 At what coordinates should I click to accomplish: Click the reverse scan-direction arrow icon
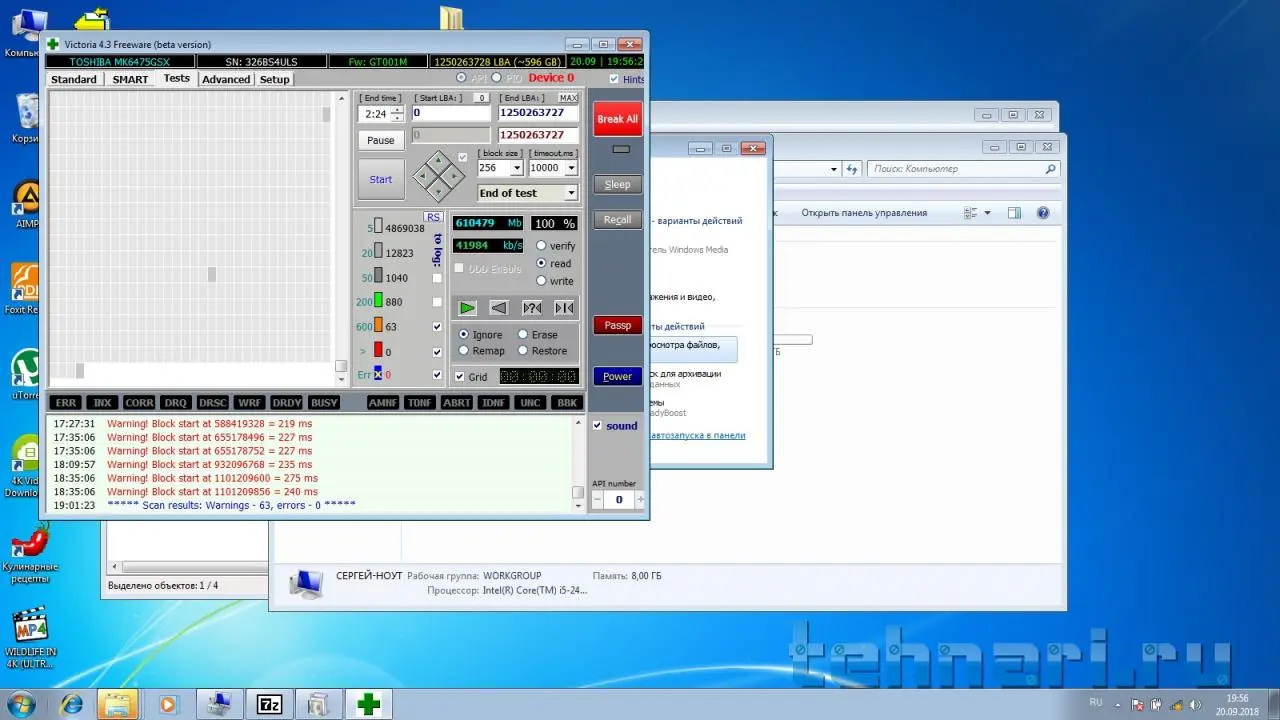coord(499,308)
